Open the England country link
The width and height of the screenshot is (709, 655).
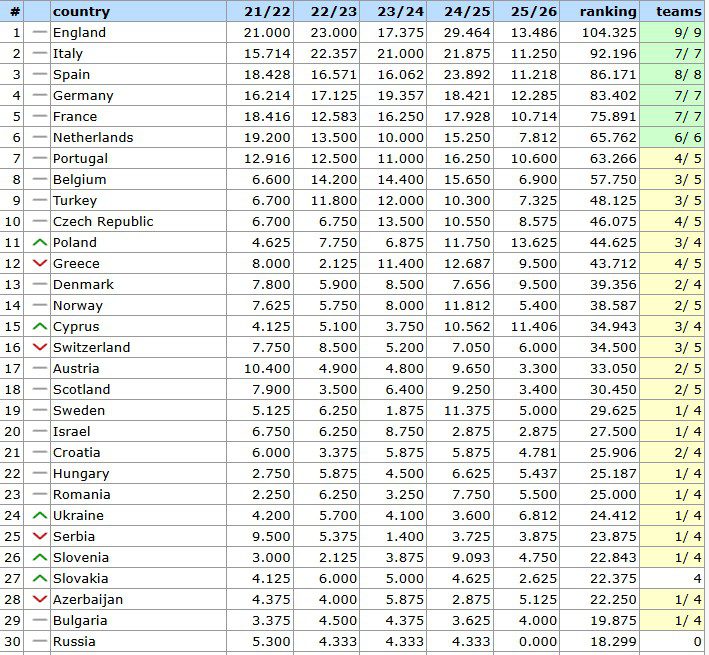79,32
